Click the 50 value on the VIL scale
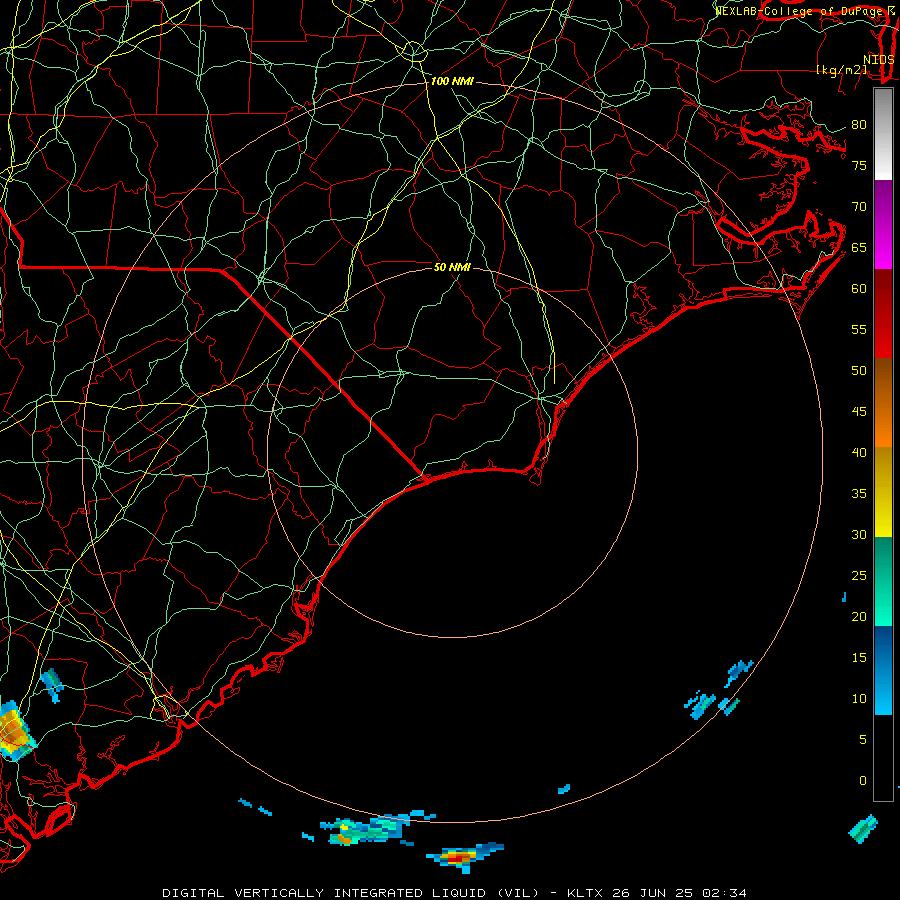Viewport: 900px width, 900px height. [859, 370]
